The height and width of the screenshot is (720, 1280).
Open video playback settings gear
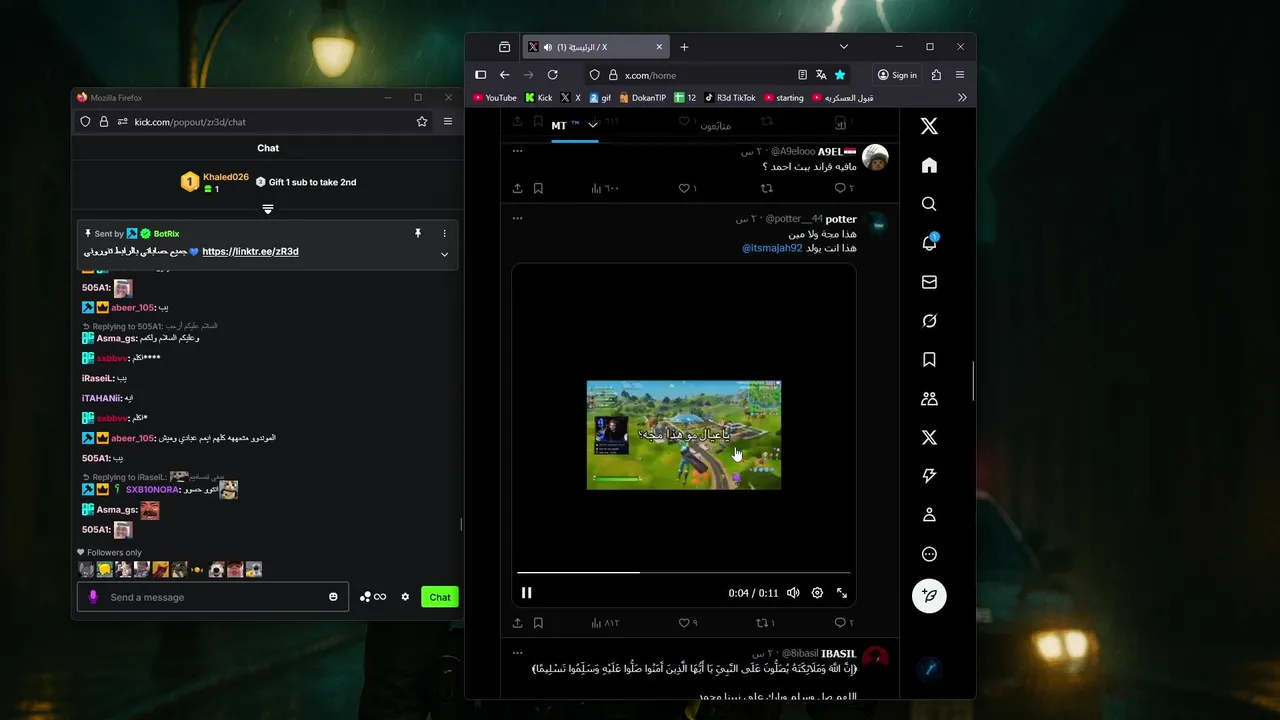[817, 593]
